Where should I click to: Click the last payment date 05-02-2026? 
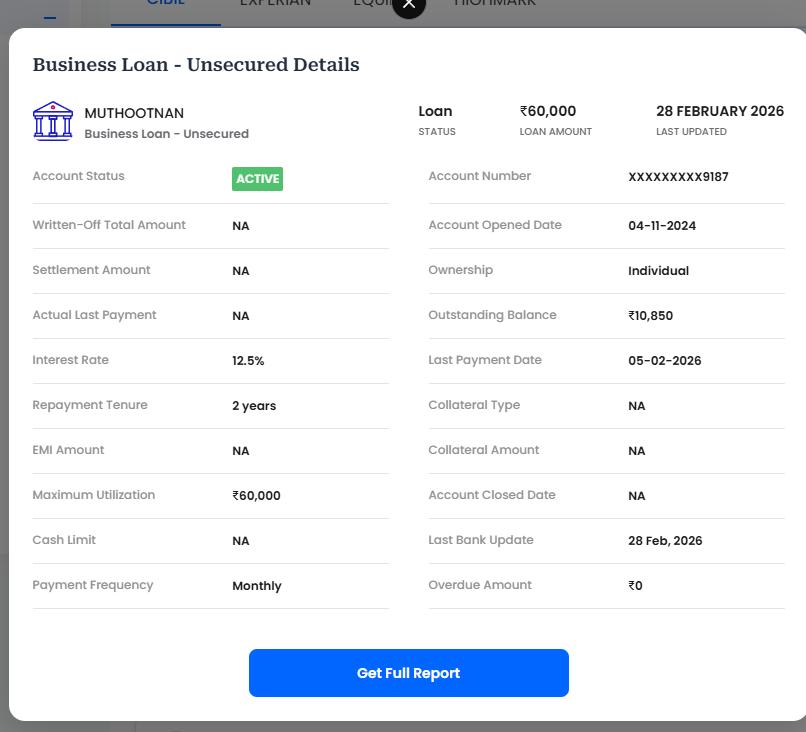point(664,361)
